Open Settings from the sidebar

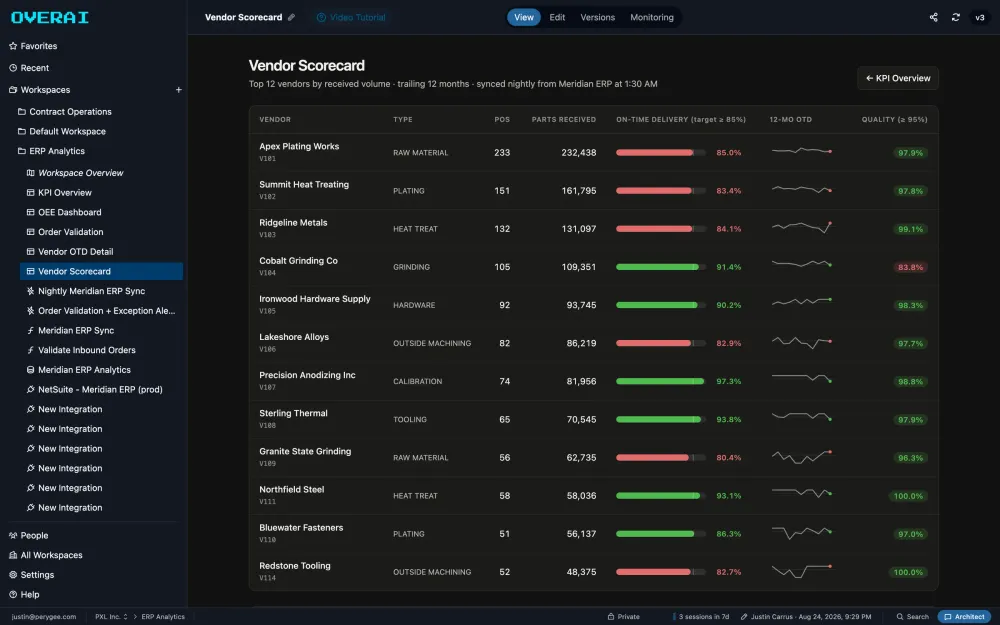32,575
